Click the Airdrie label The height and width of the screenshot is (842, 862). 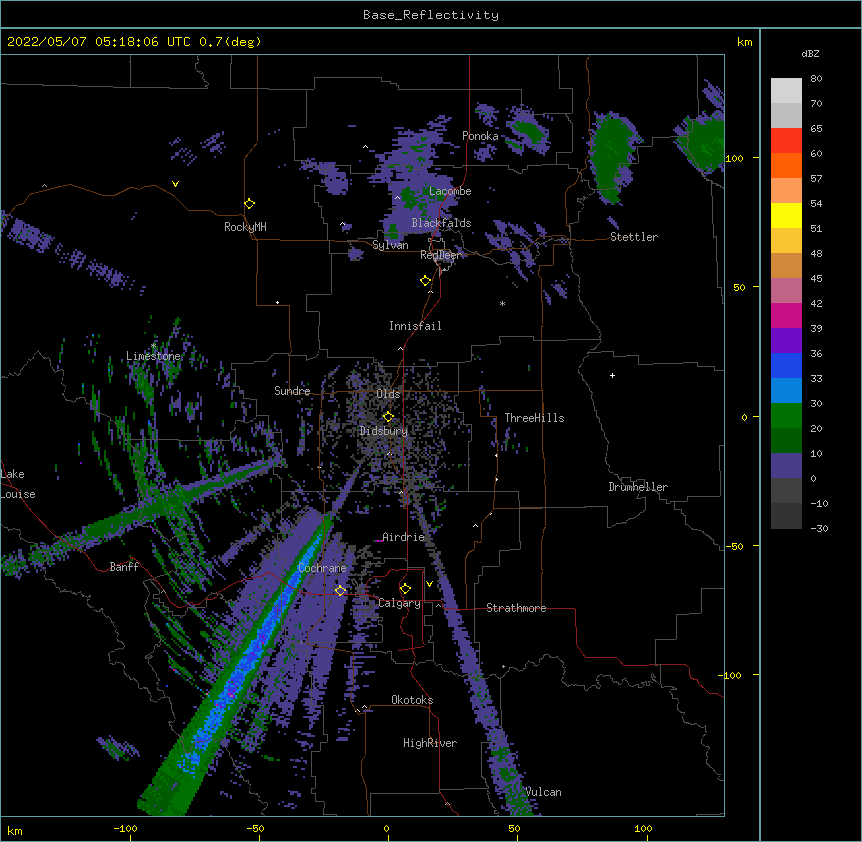[x=404, y=537]
